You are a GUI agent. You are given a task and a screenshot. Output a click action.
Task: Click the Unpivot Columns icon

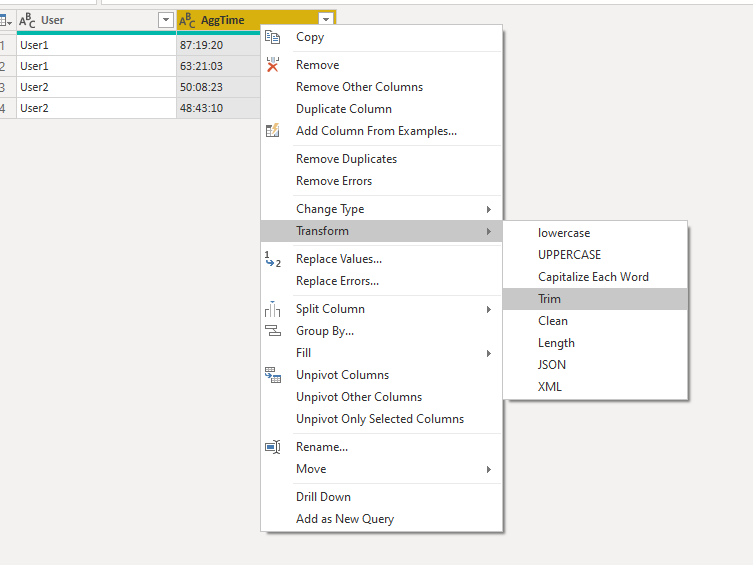click(x=273, y=375)
